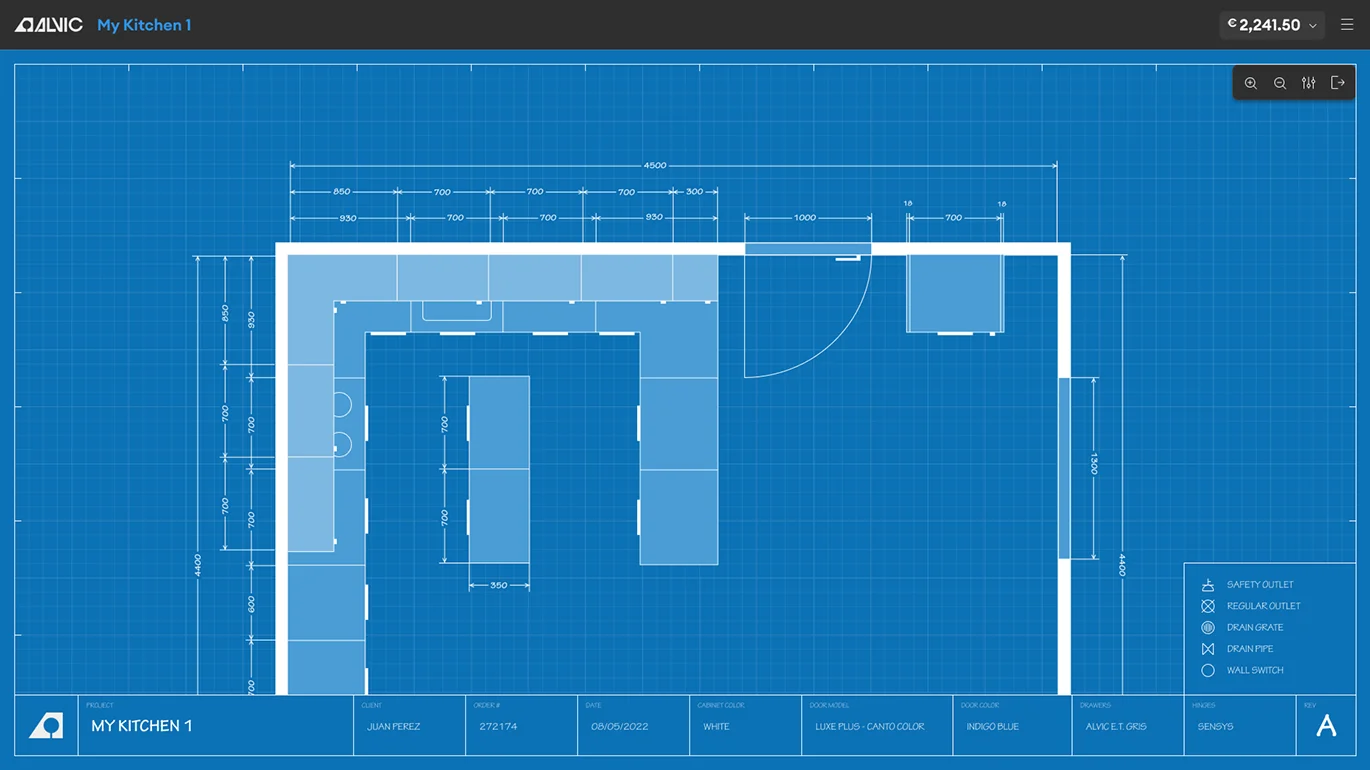Click the safety outlet legend symbol
Screen dimensions: 1370x770
coord(1207,585)
